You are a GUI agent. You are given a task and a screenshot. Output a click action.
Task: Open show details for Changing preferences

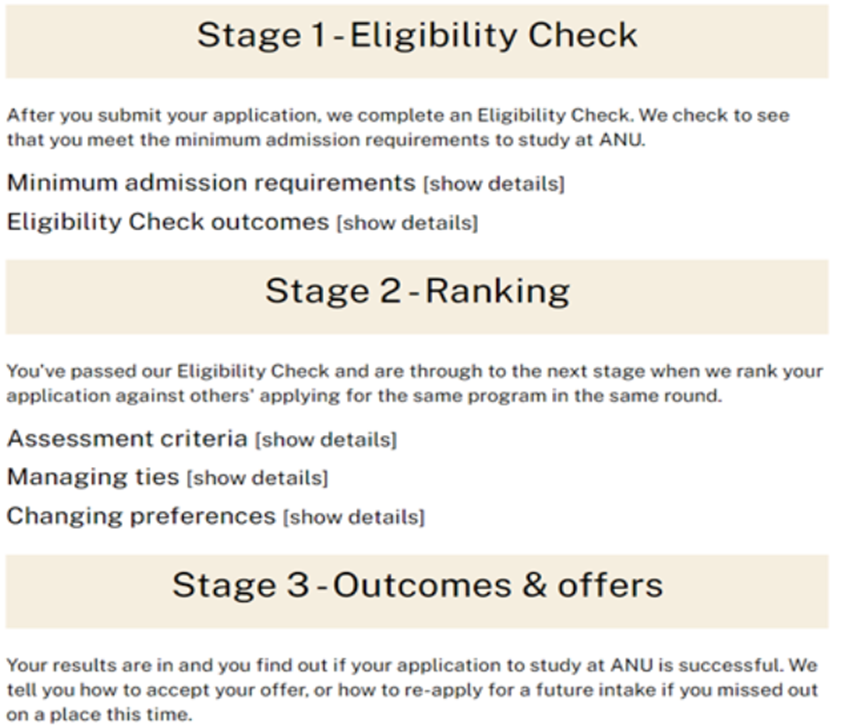(x=354, y=517)
